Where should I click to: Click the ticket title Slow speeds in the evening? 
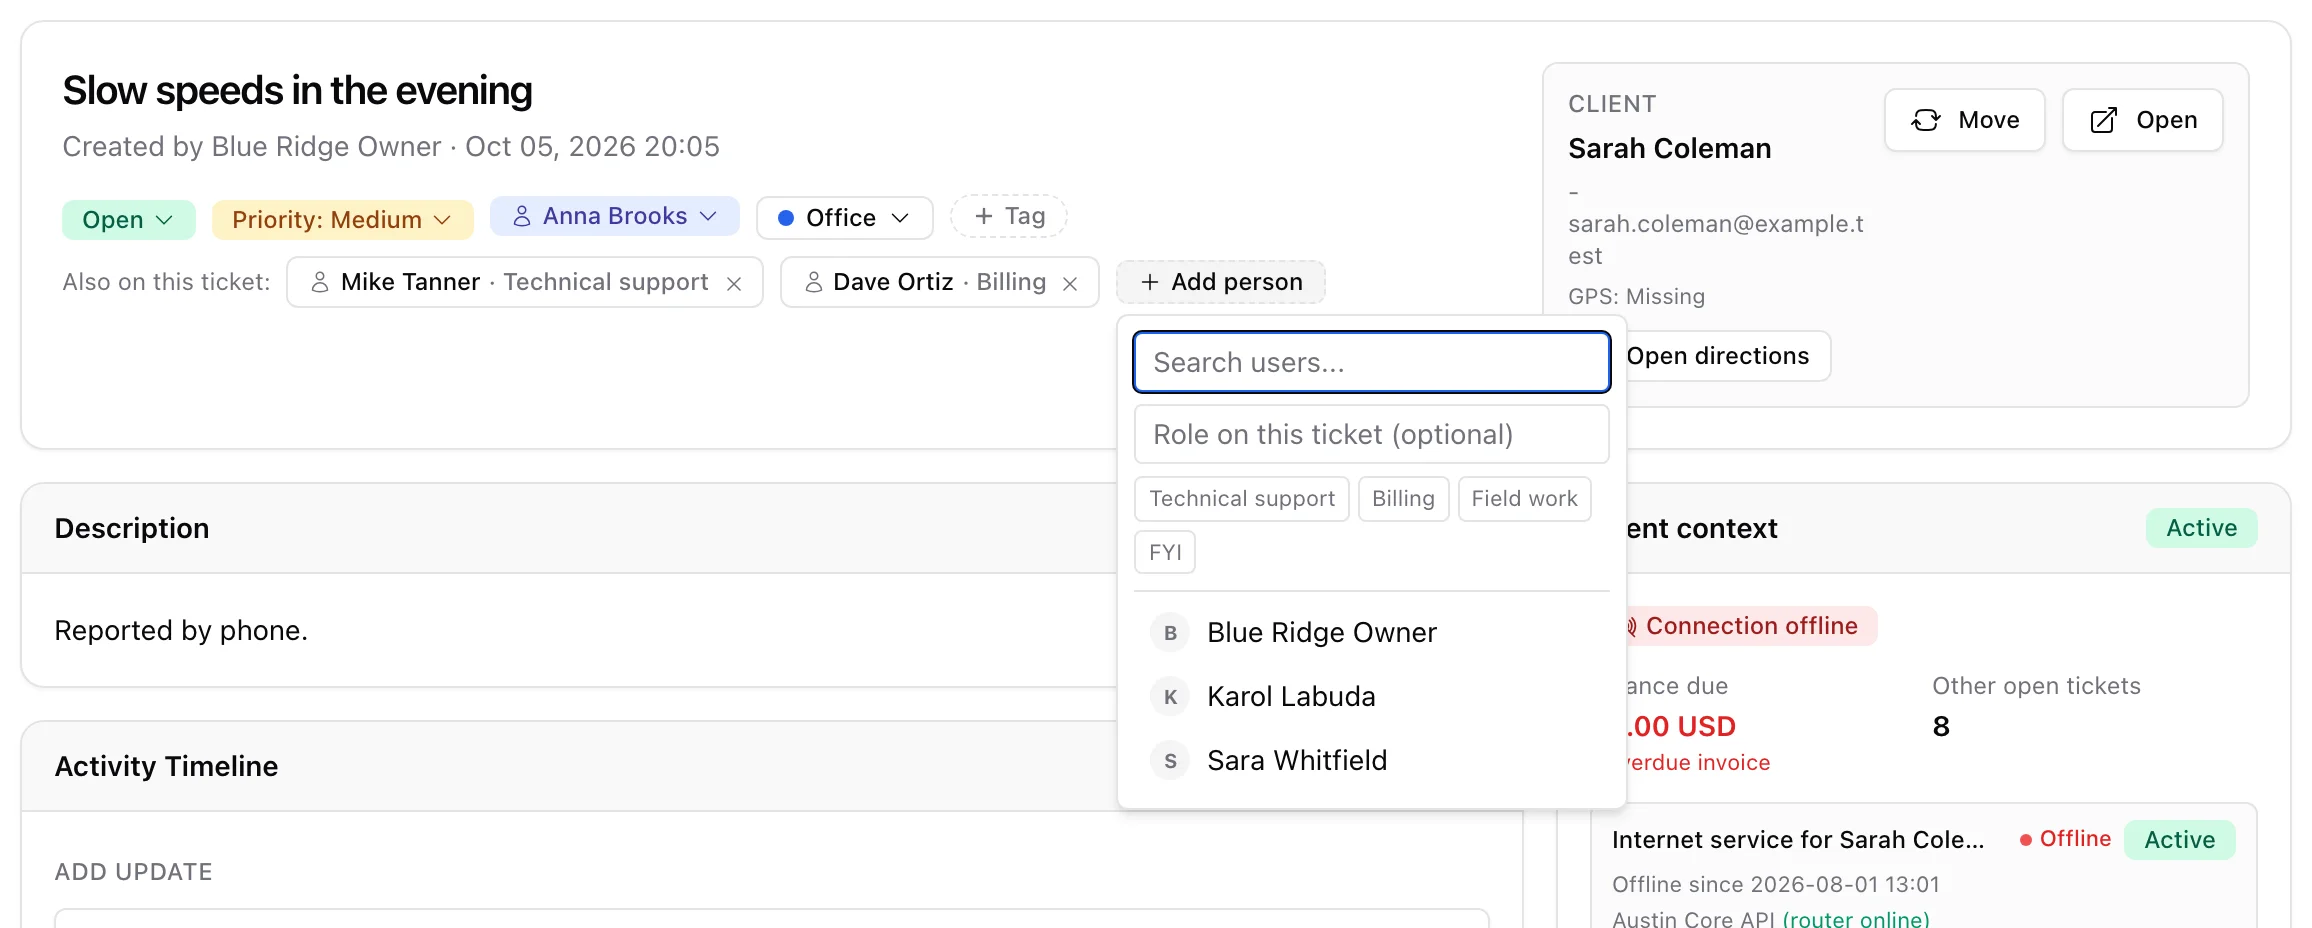coord(297,91)
